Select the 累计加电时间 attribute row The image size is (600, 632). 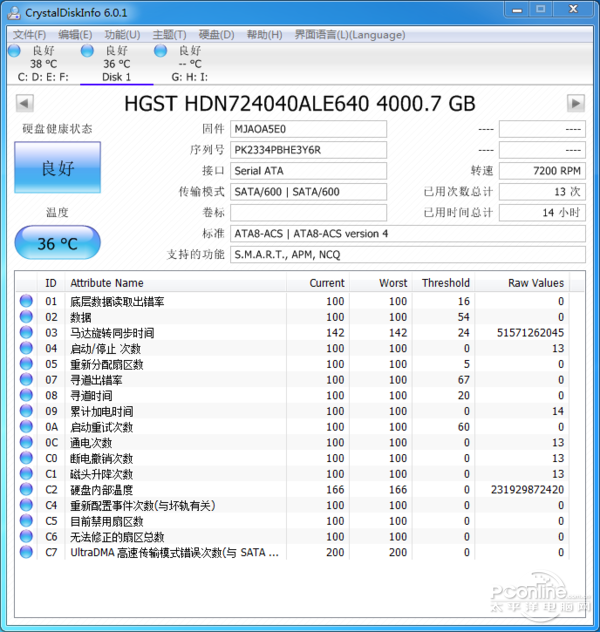coord(292,411)
